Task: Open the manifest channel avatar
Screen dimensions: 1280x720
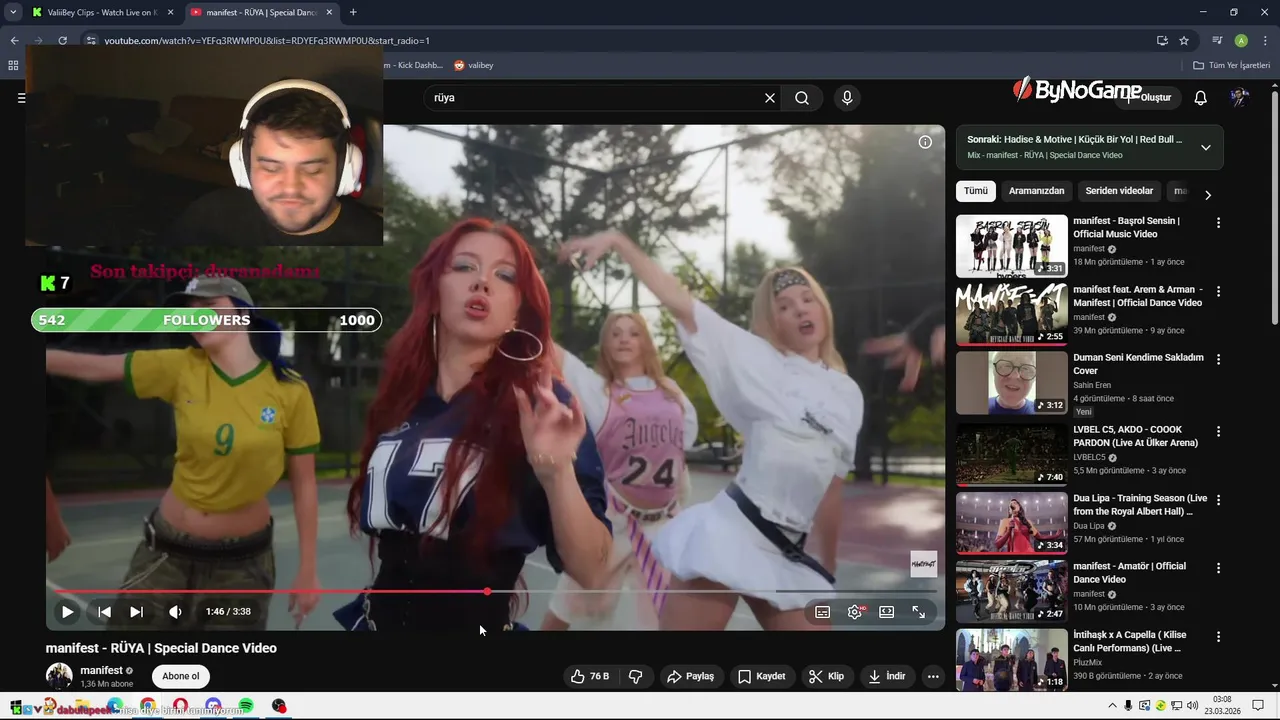Action: pos(59,676)
